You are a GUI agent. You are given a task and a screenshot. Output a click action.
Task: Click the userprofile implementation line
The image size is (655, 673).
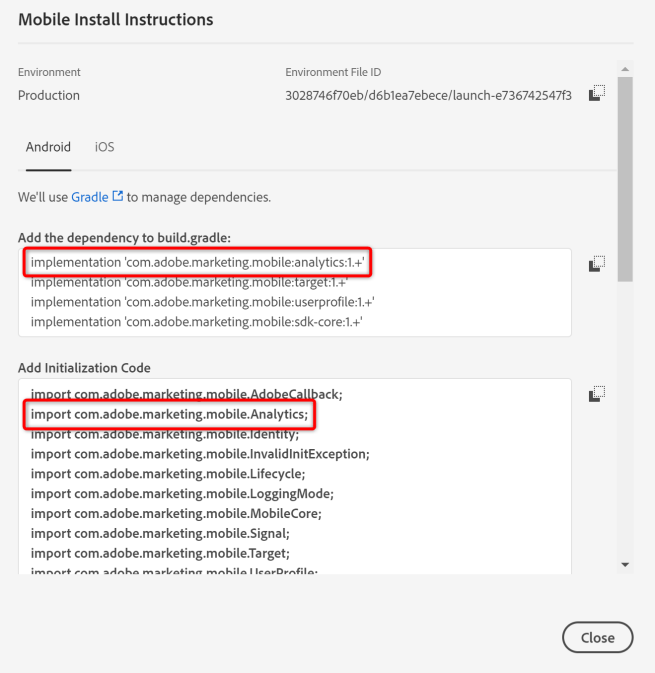(202, 301)
